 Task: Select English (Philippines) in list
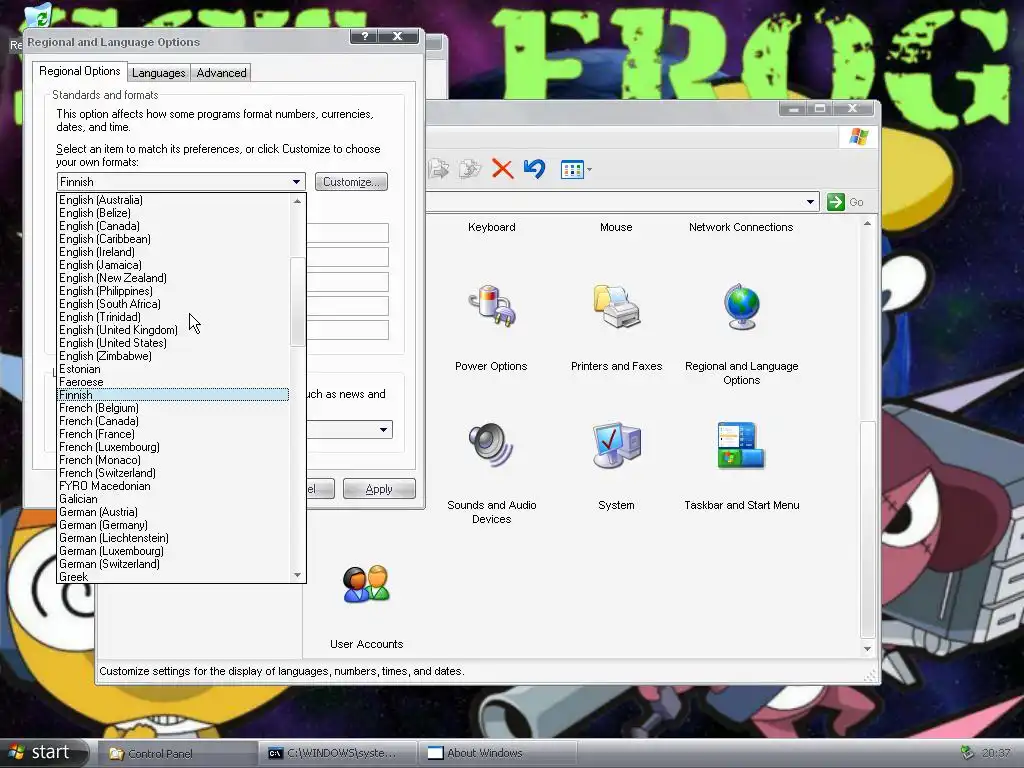click(173, 291)
